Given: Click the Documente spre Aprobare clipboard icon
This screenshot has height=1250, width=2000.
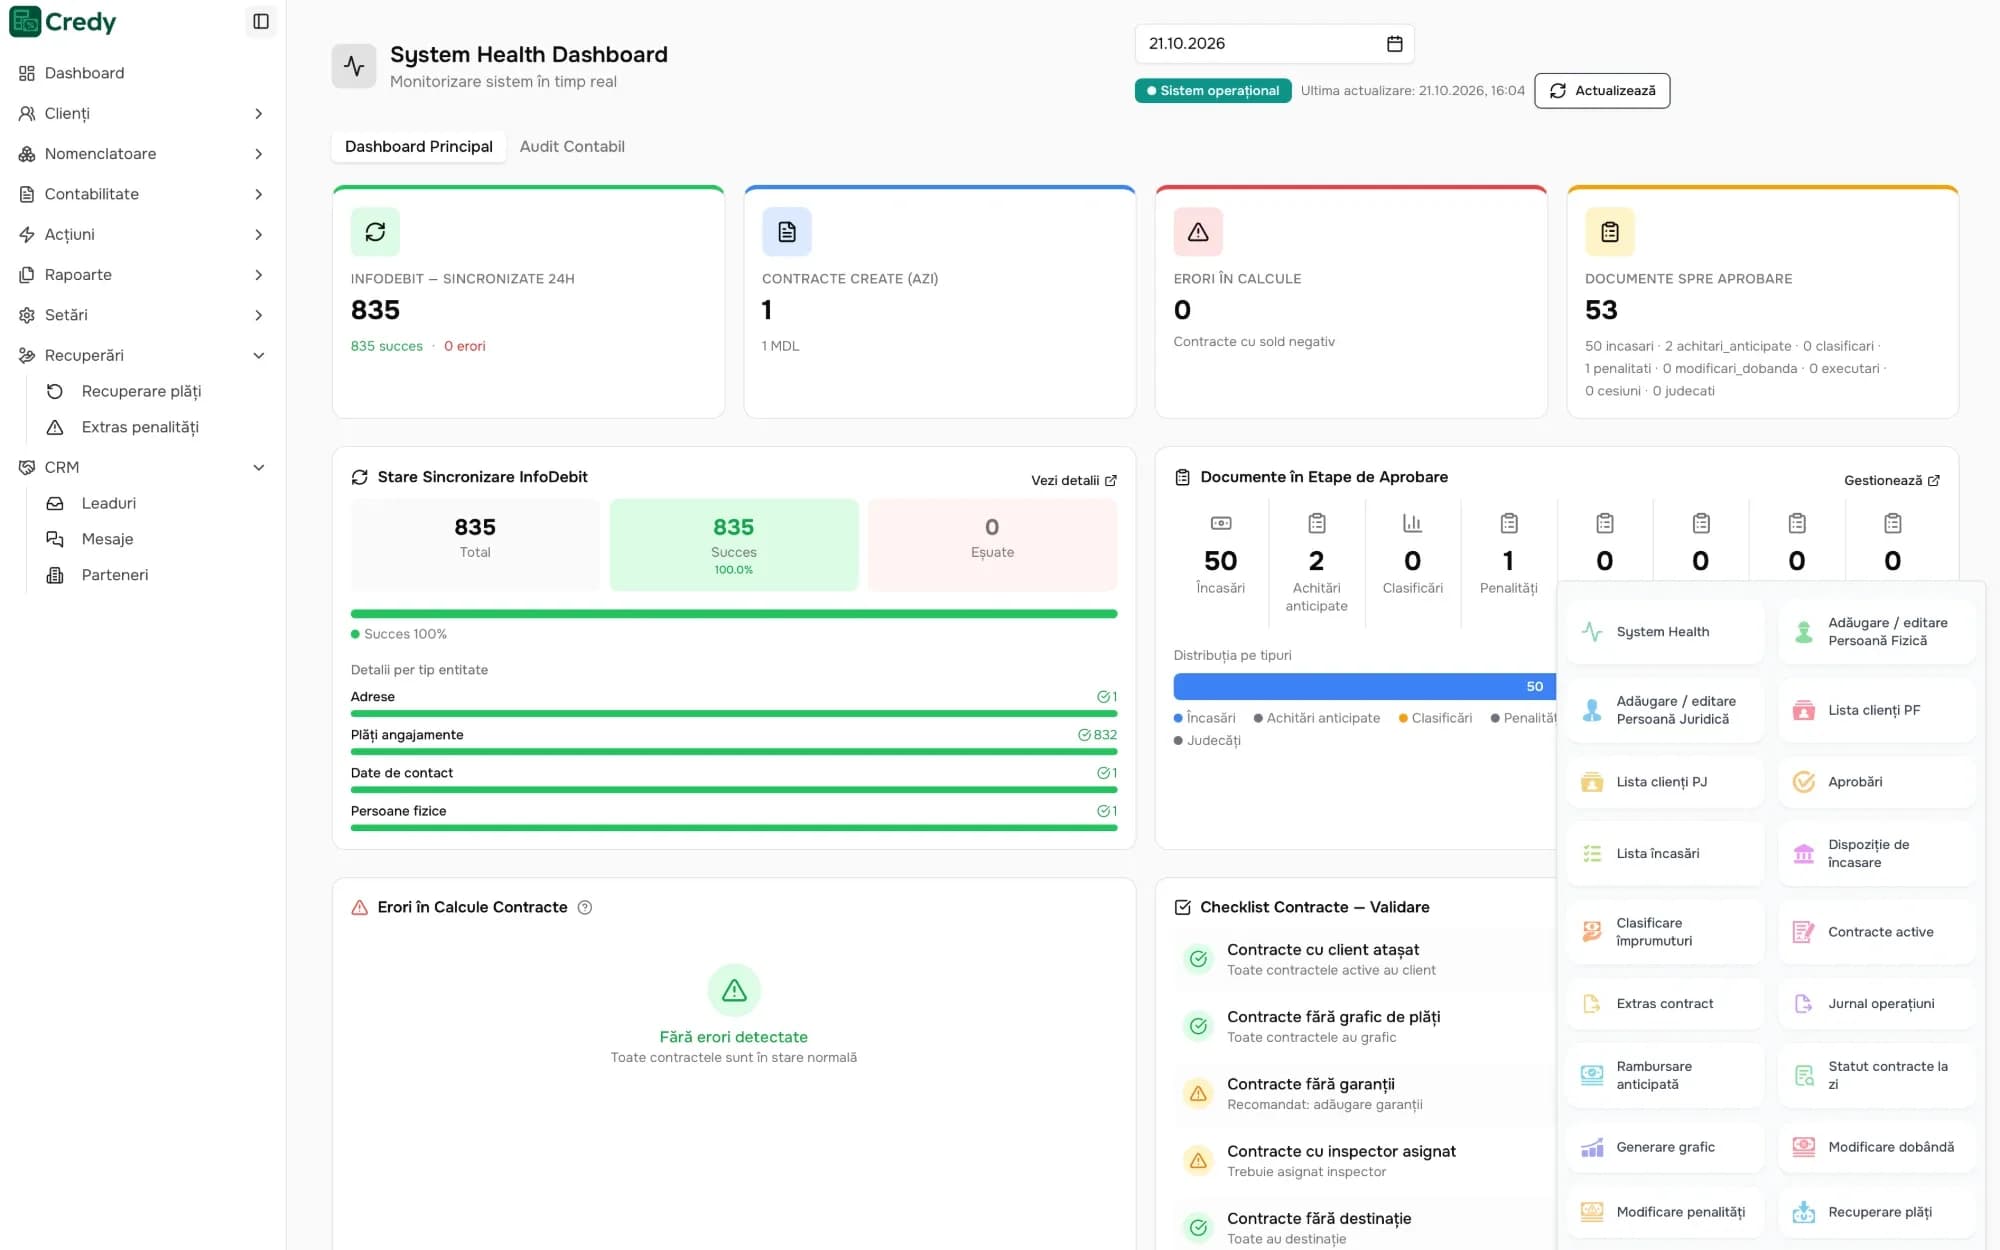Looking at the screenshot, I should coord(1609,232).
